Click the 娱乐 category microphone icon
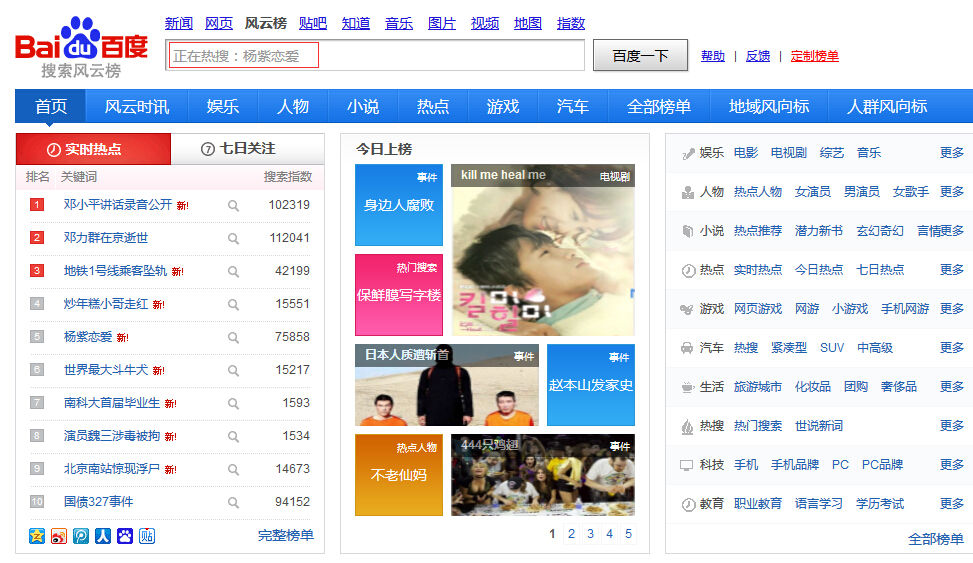 tap(688, 153)
